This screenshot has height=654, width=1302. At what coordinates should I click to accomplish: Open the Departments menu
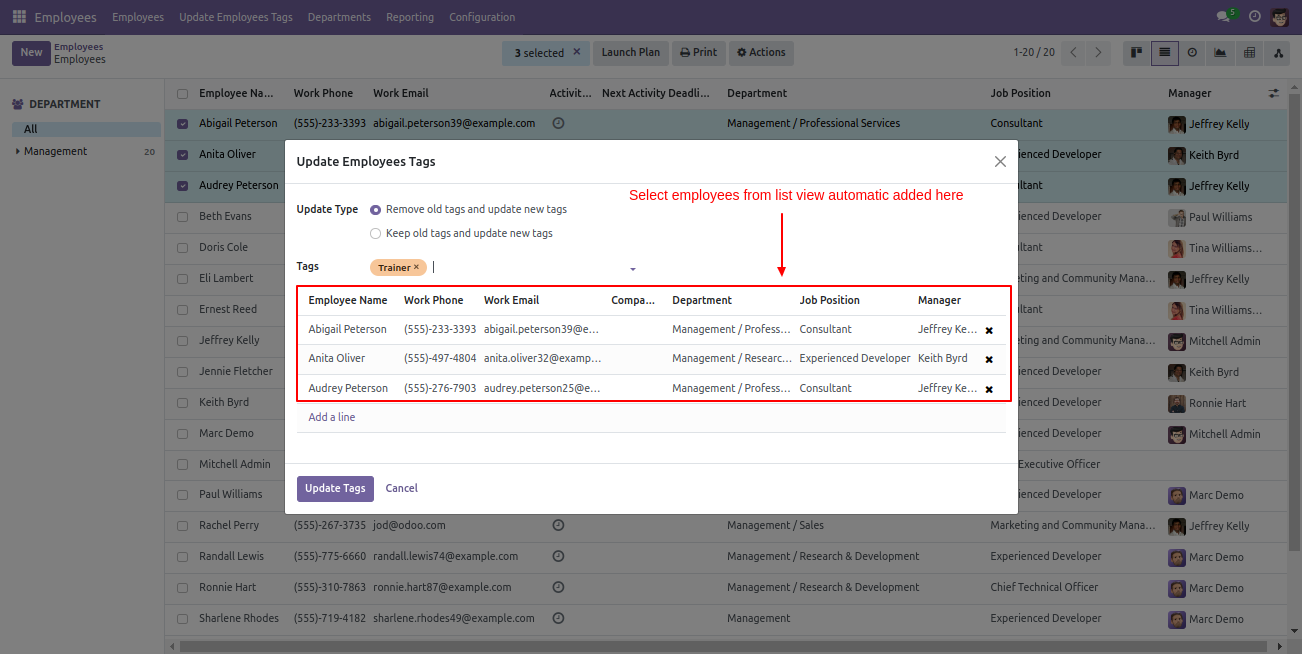click(339, 17)
